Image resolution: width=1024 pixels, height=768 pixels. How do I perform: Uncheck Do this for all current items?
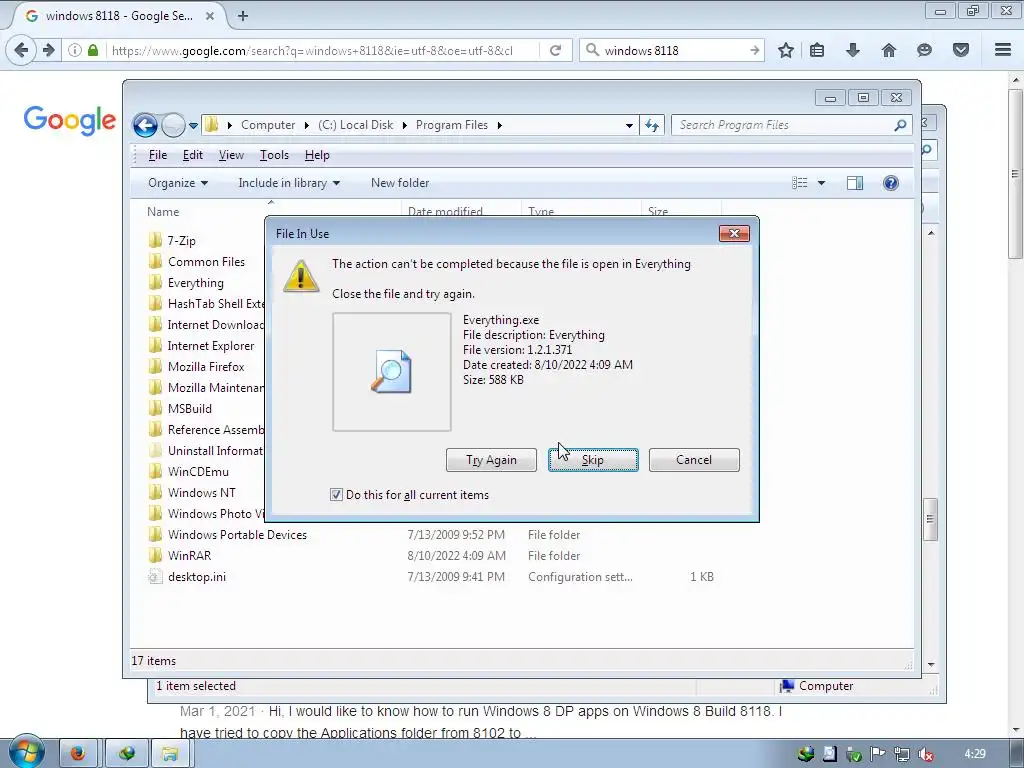[x=336, y=495]
